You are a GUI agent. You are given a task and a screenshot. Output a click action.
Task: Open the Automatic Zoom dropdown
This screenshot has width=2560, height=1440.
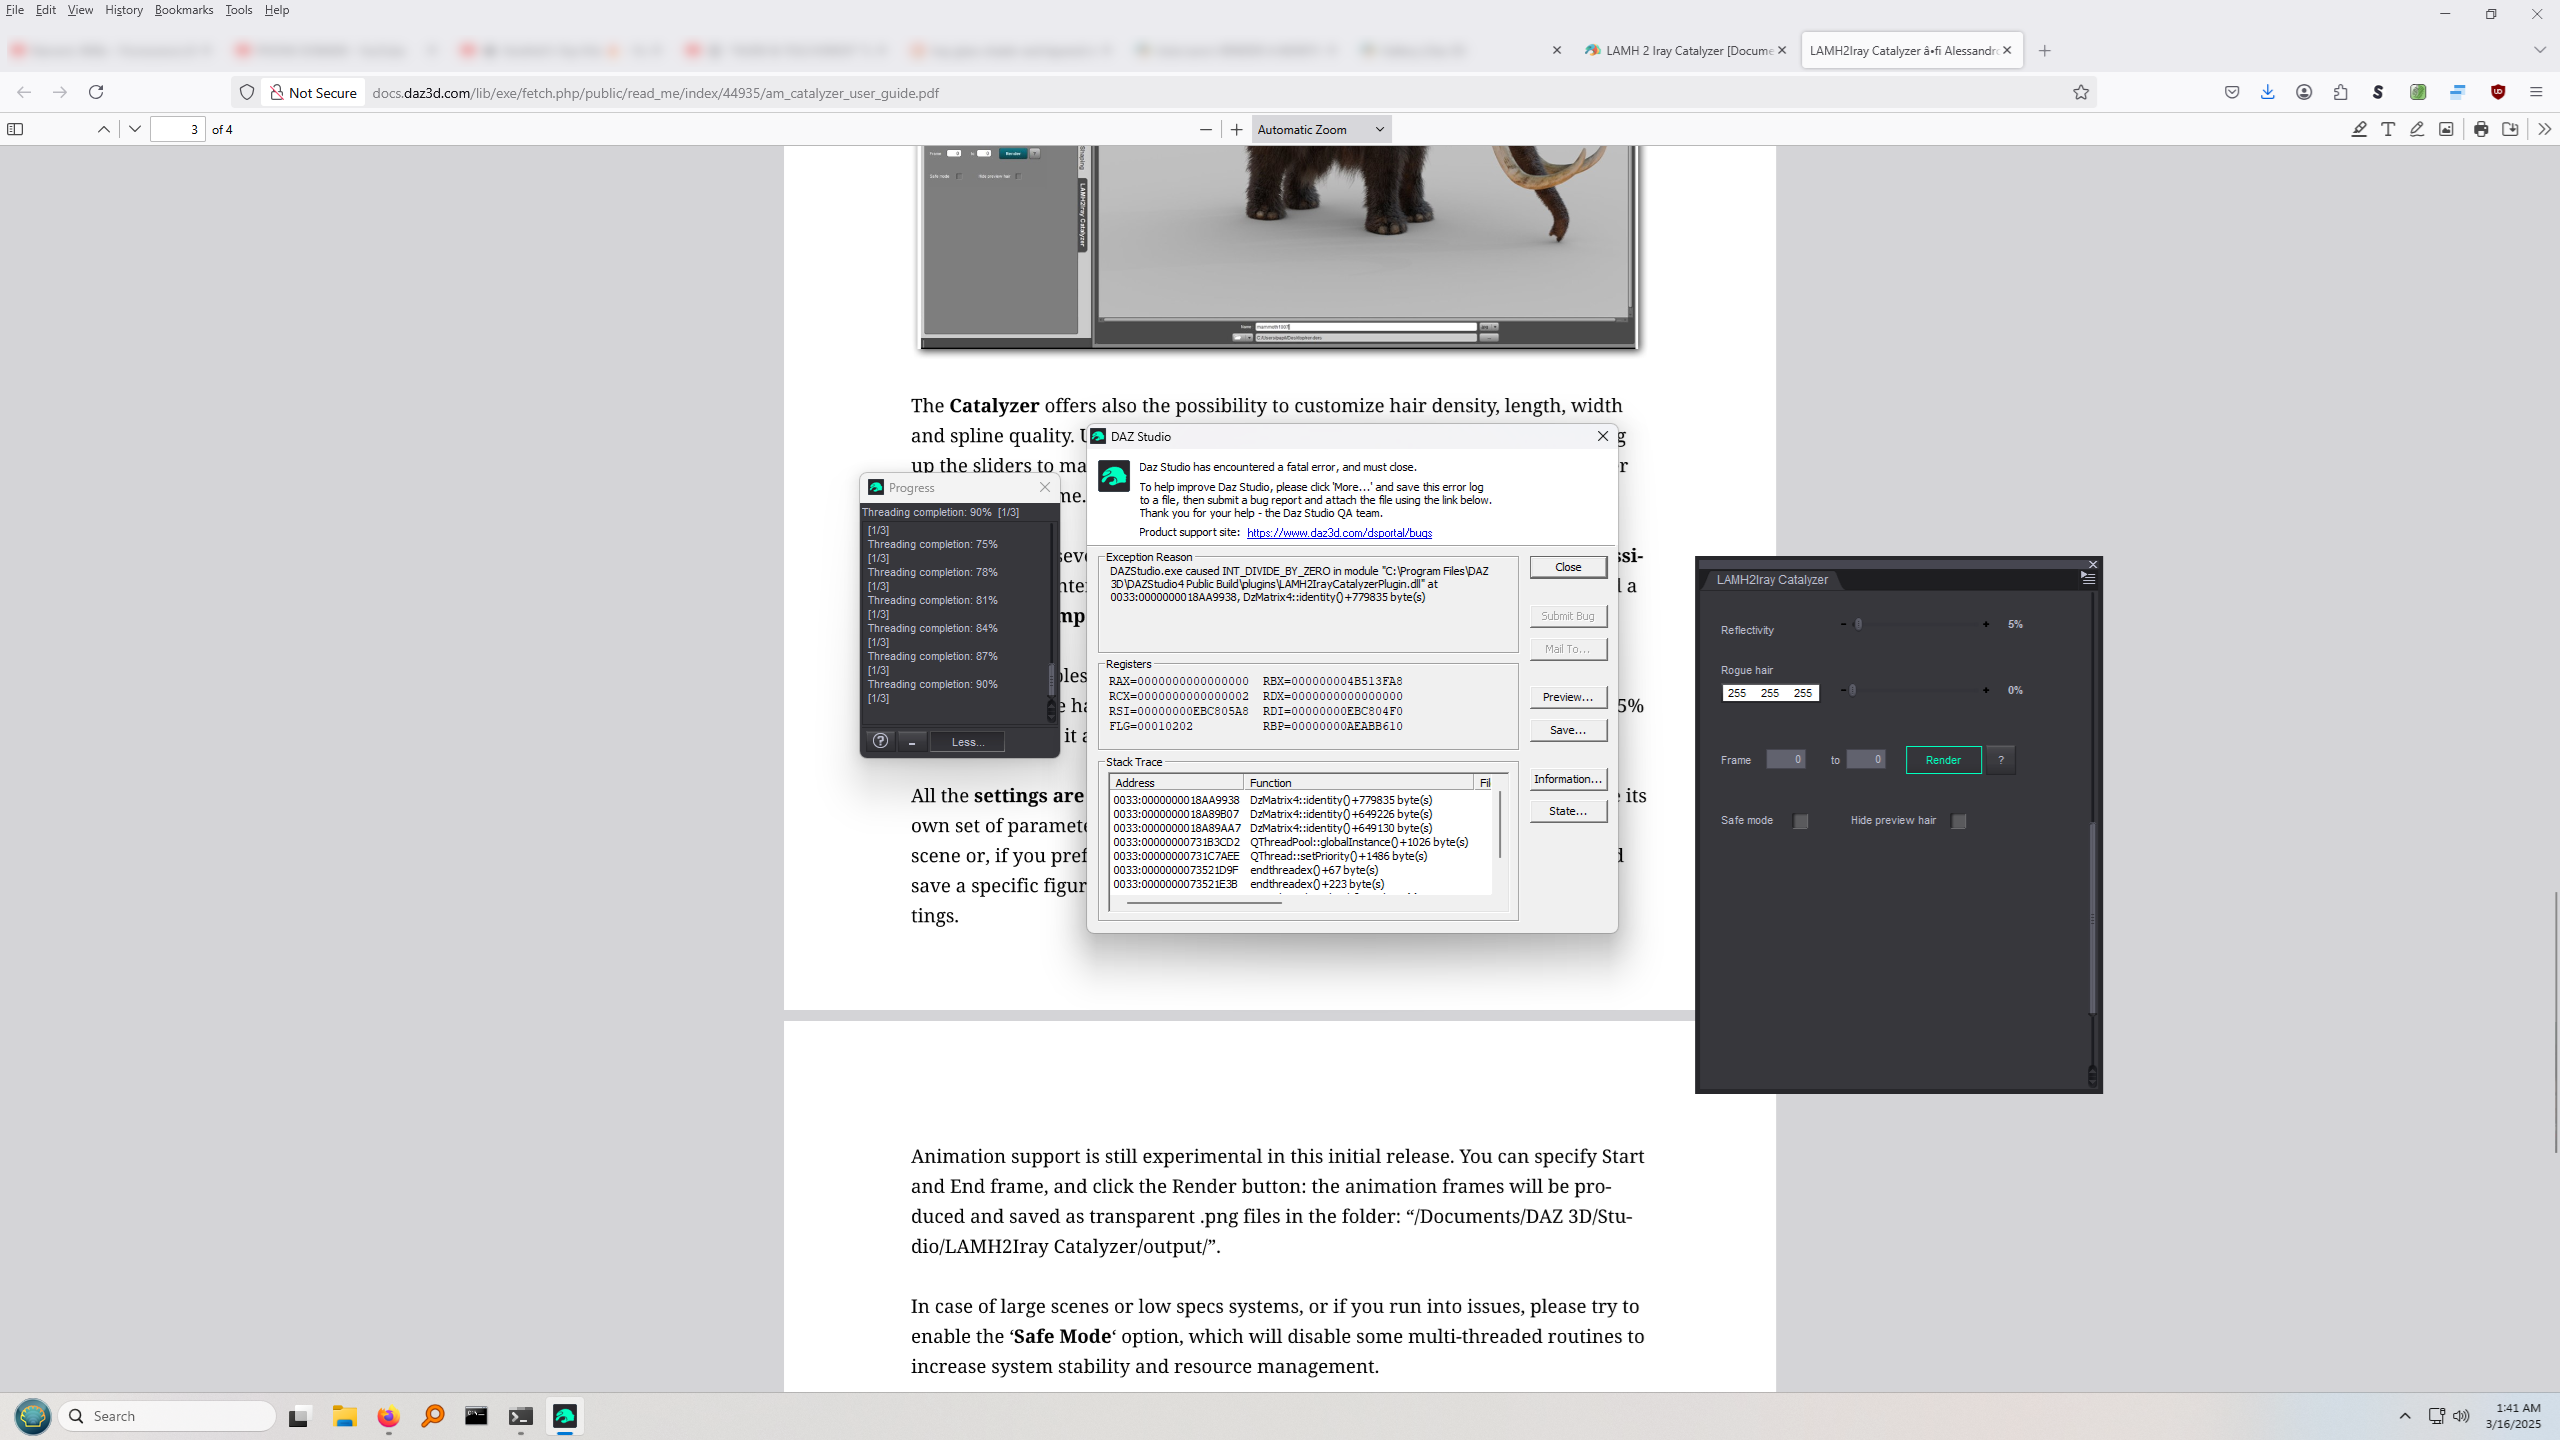coord(1320,129)
